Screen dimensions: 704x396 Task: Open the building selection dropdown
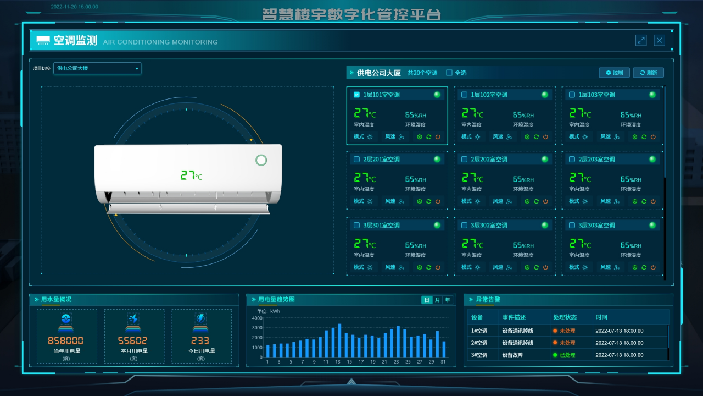click(97, 68)
